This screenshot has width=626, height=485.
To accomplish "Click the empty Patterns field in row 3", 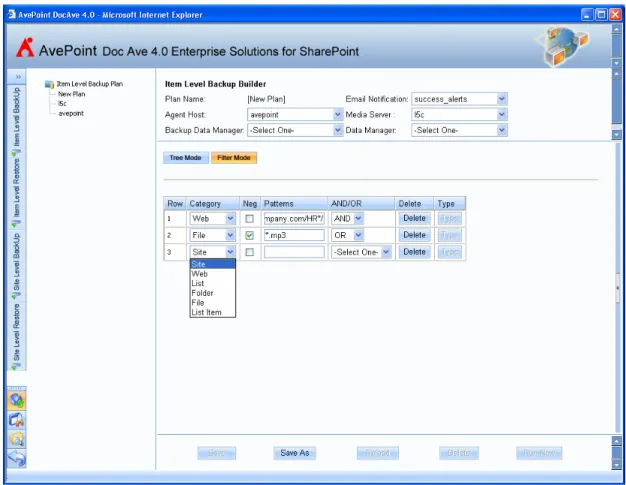I will point(294,252).
